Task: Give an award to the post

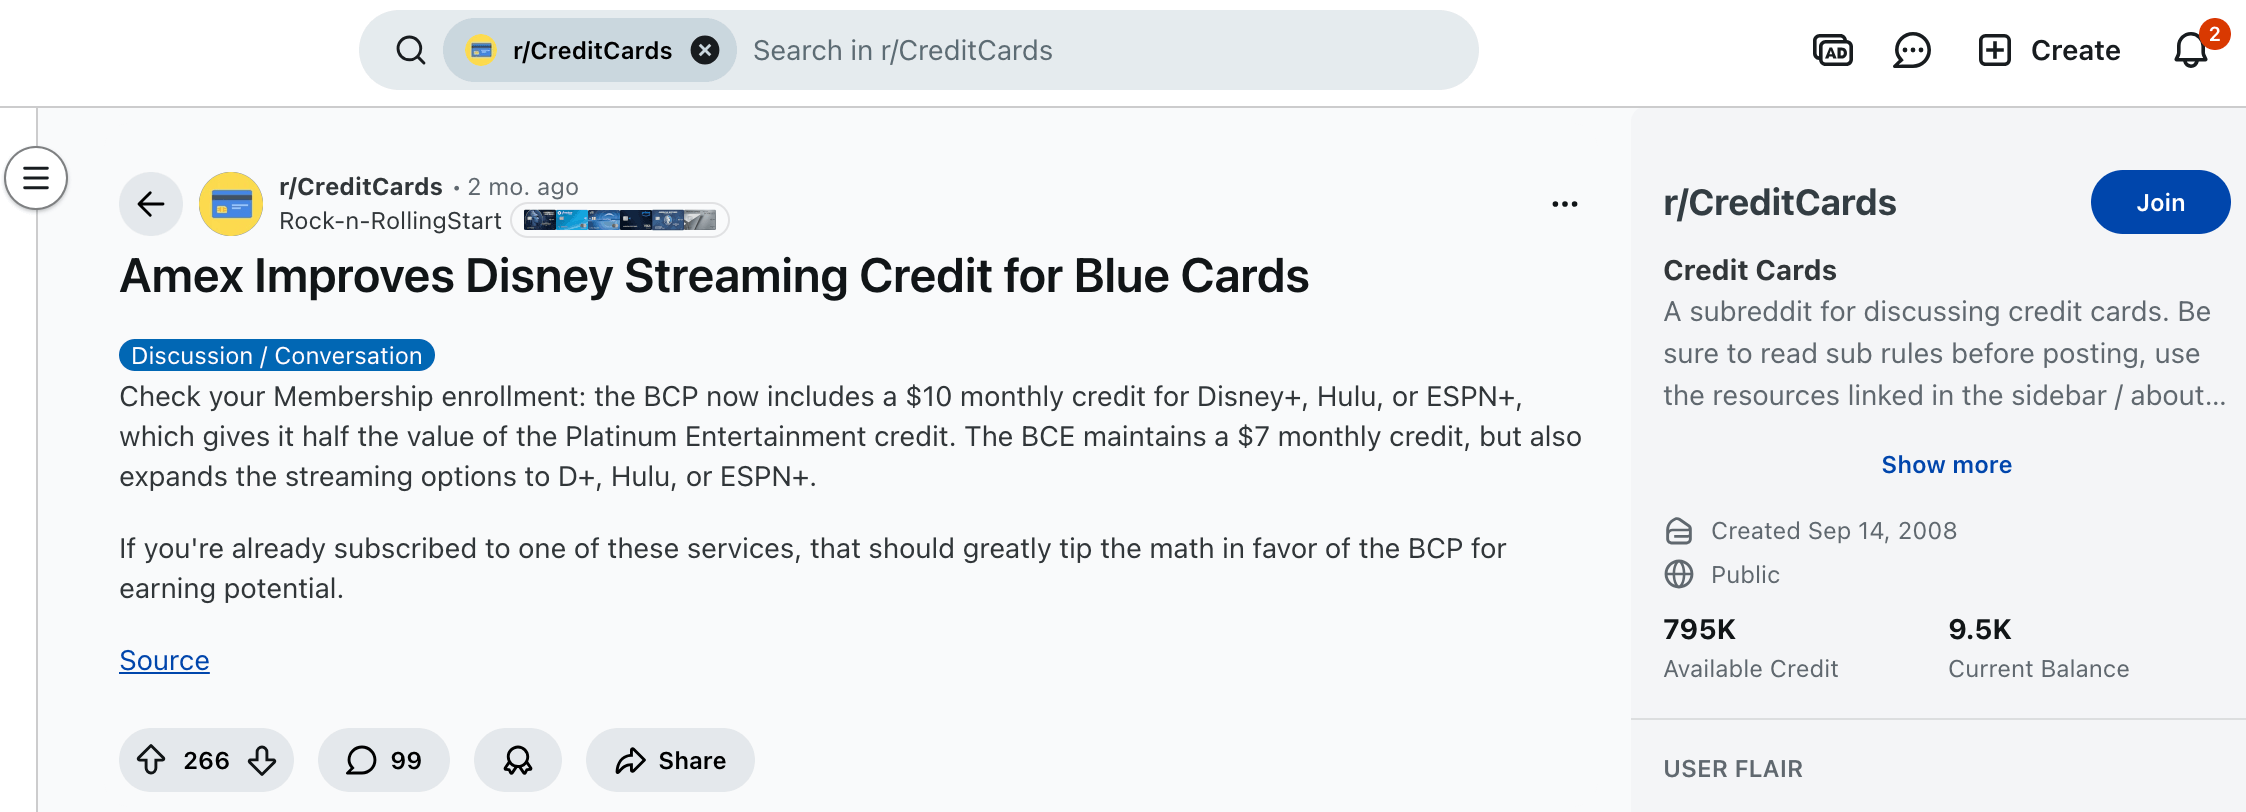Action: 517,760
